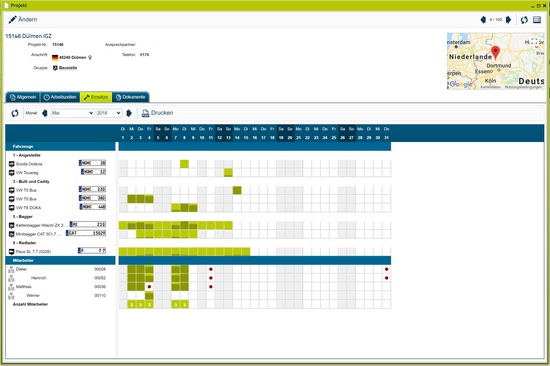Refresh project using top-right reload icon
The width and height of the screenshot is (550, 366).
pyautogui.click(x=524, y=20)
